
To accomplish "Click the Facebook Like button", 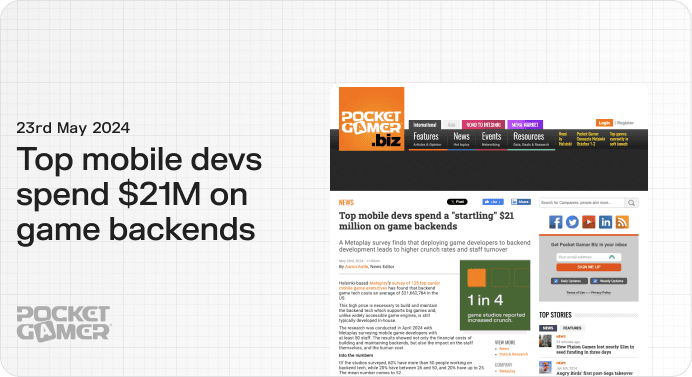I will 493,202.
